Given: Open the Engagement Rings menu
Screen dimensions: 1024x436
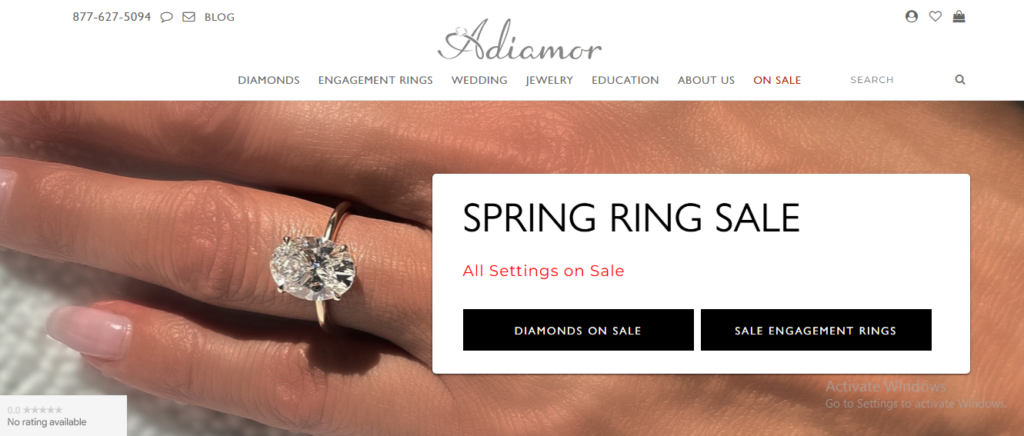Looking at the screenshot, I should pyautogui.click(x=376, y=80).
